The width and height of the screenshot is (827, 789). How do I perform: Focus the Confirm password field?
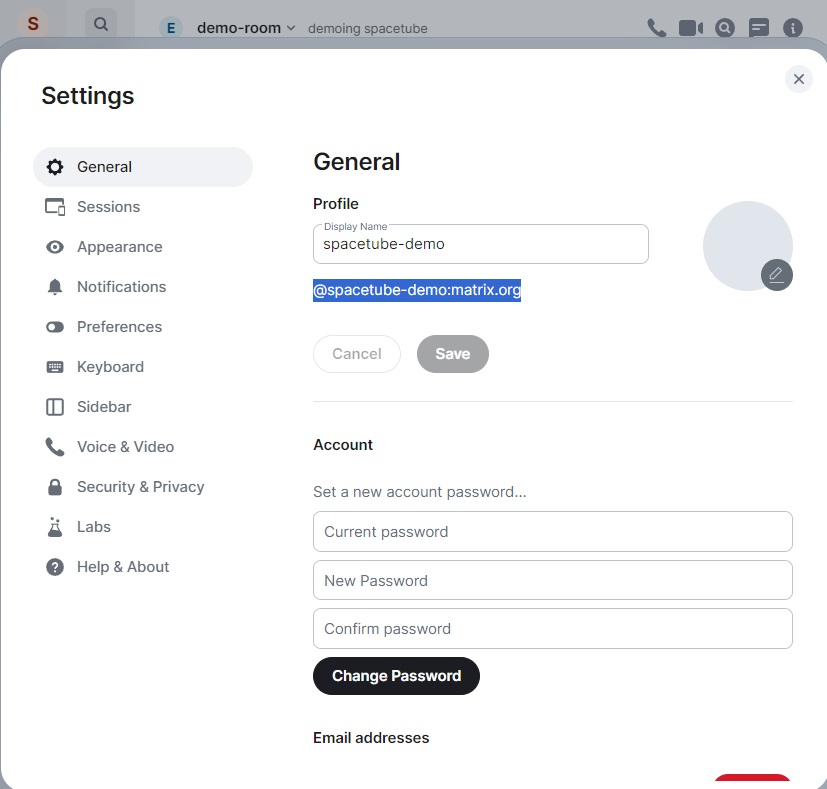553,629
